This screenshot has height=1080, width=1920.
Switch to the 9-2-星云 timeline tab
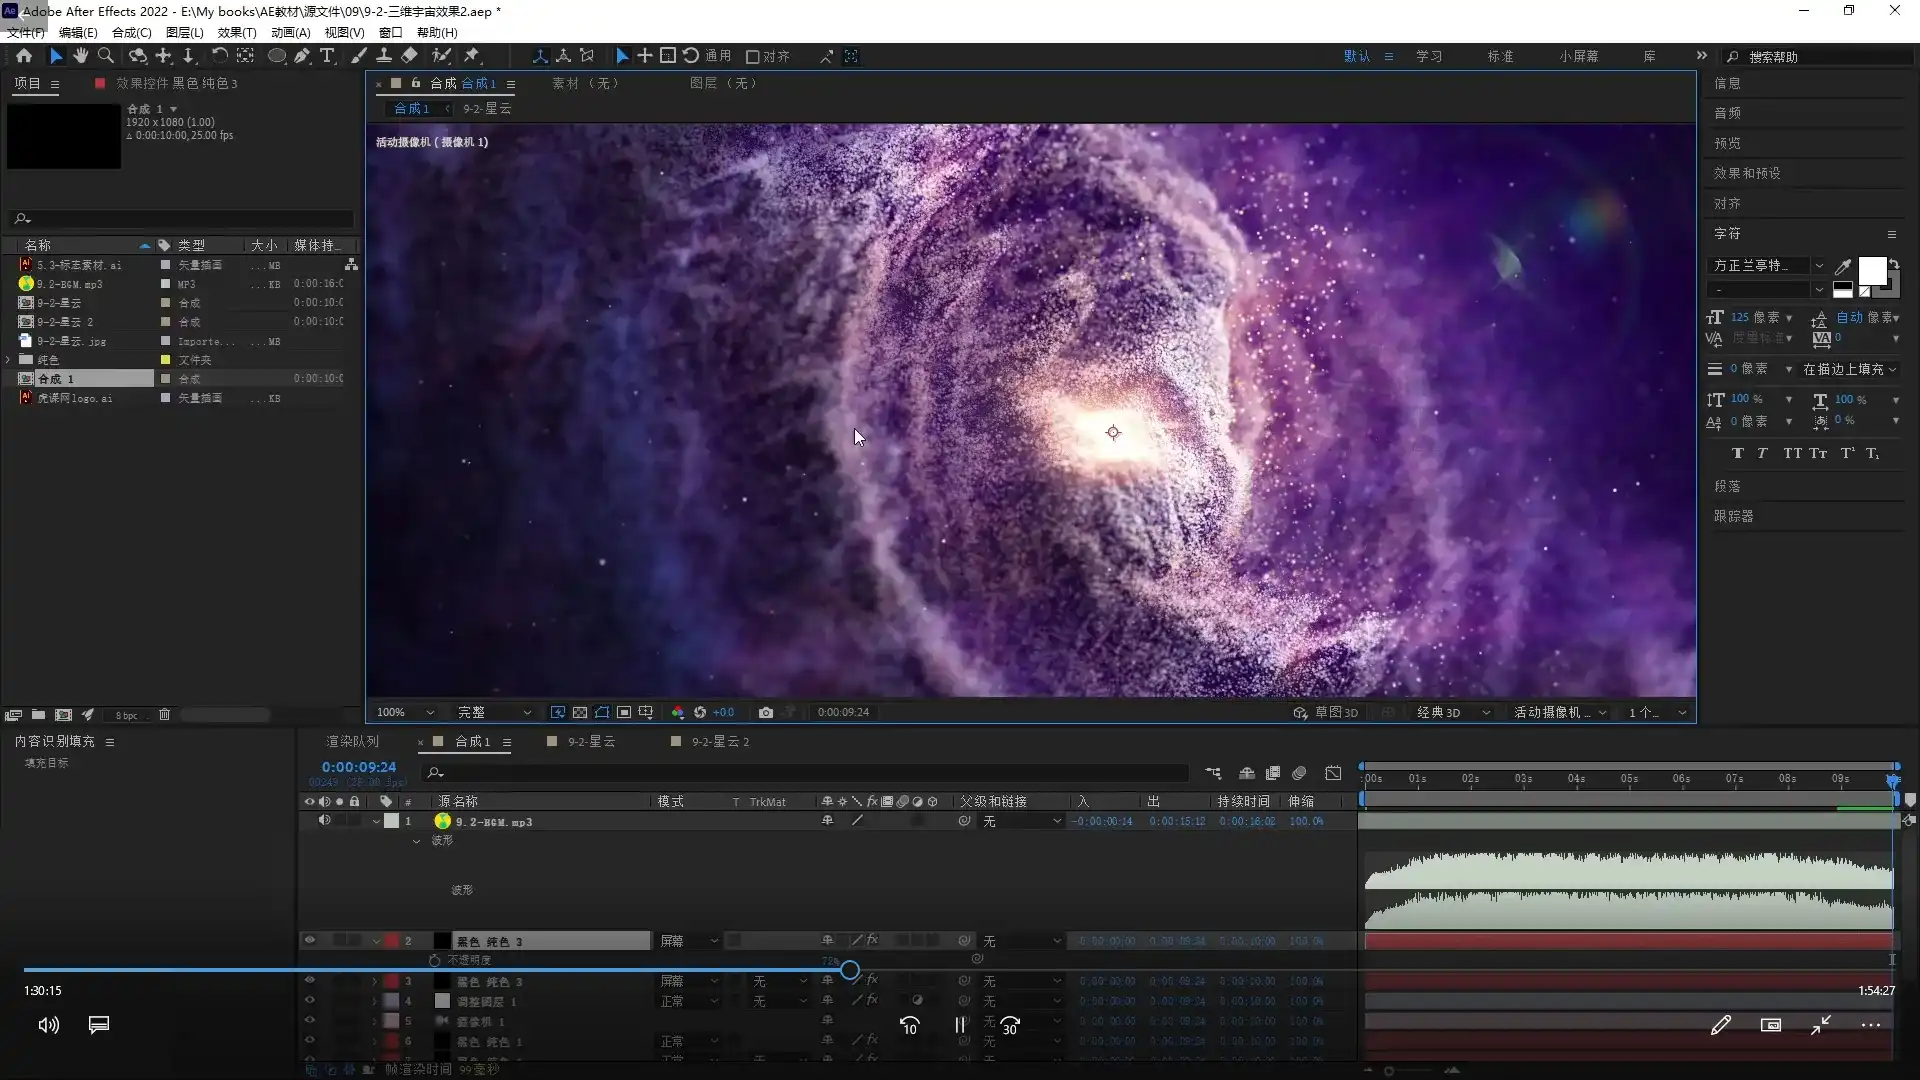coord(591,741)
